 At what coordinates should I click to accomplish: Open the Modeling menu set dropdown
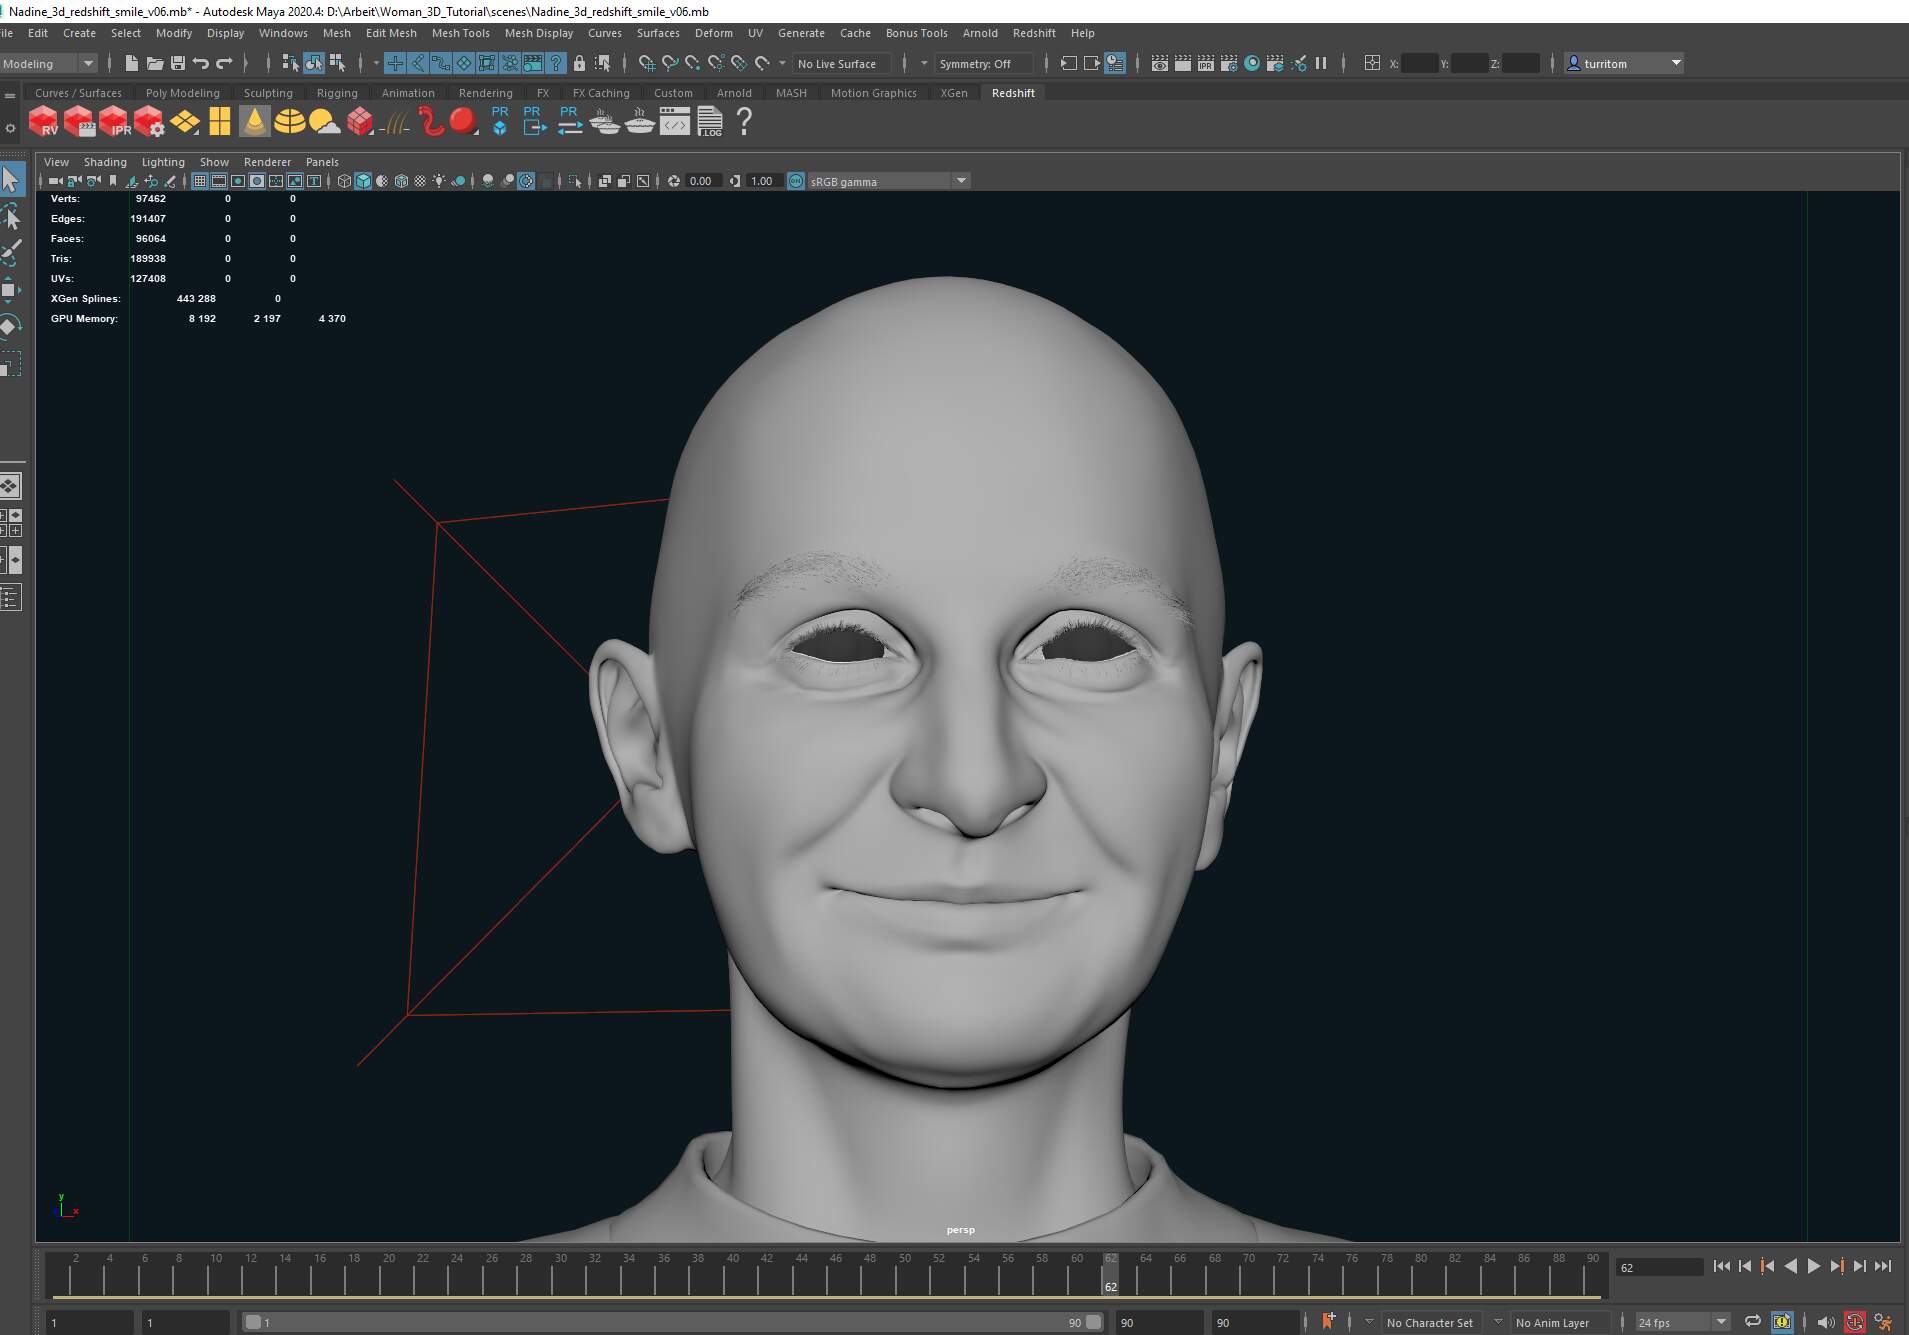tap(88, 63)
